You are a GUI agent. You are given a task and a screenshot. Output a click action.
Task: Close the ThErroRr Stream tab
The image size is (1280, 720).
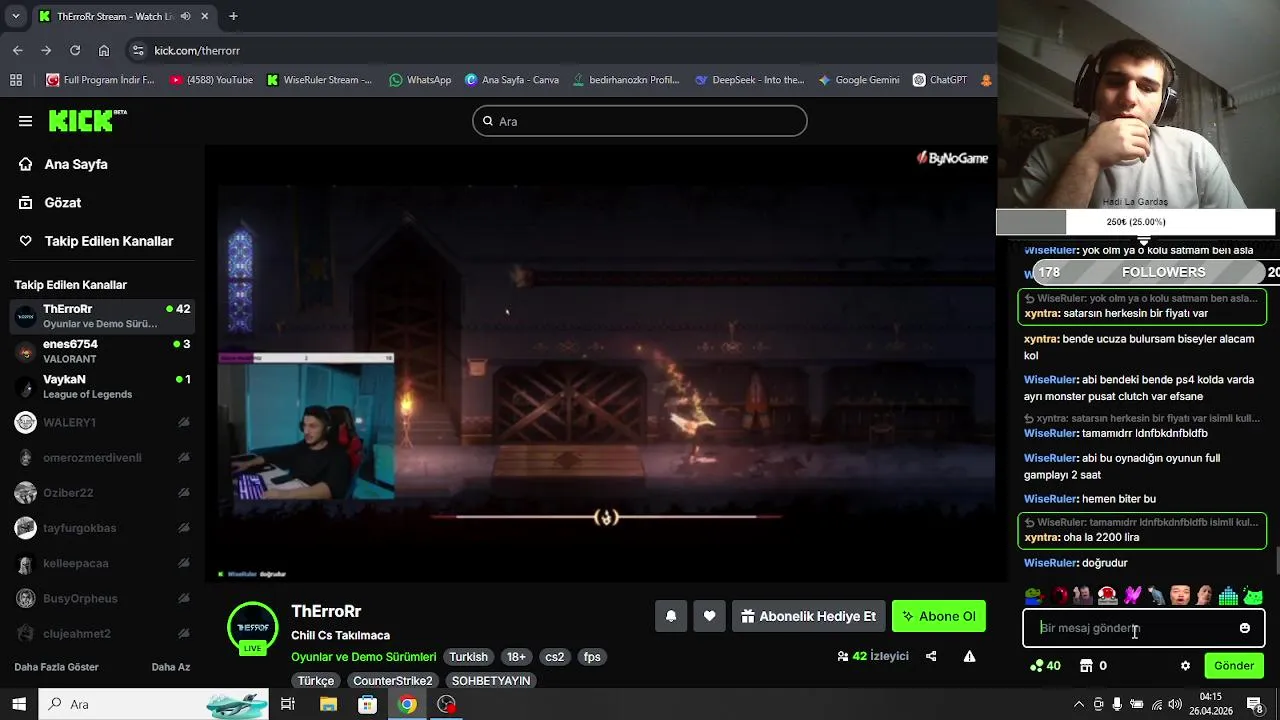(205, 16)
